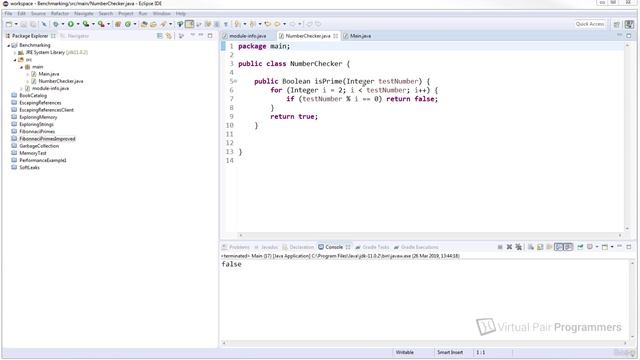
Task: Open the Refactor menu
Action: tap(60, 13)
